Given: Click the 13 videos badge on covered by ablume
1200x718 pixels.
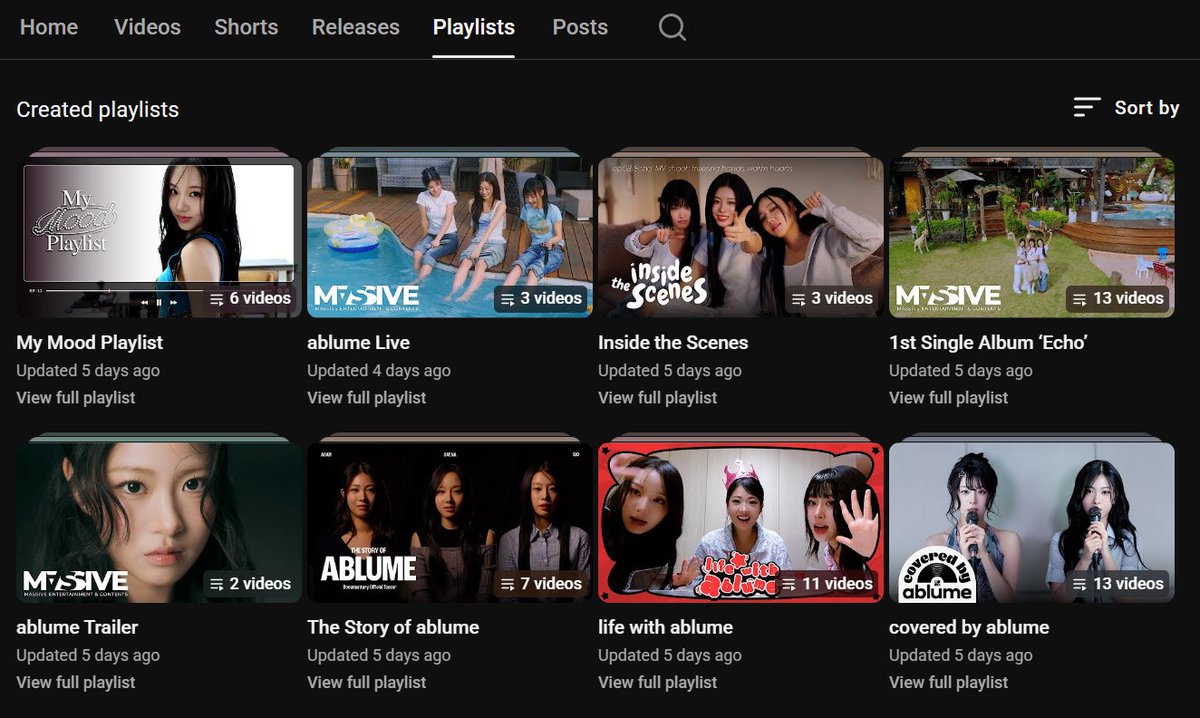Looking at the screenshot, I should tap(1118, 583).
